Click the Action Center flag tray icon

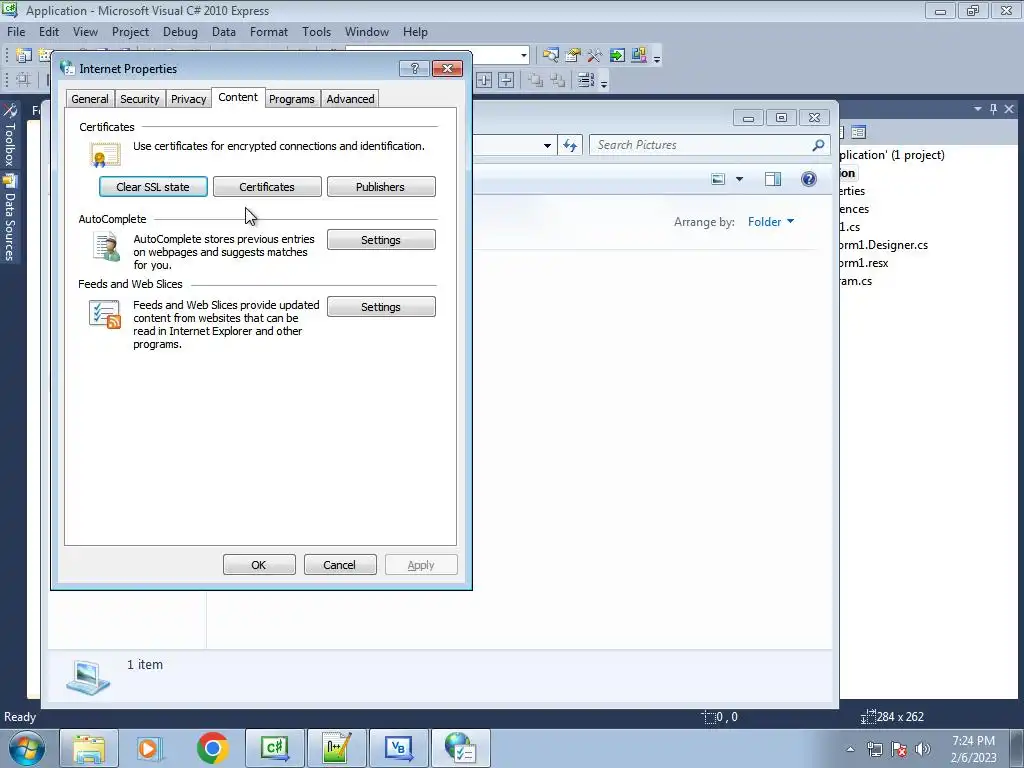[x=899, y=748]
